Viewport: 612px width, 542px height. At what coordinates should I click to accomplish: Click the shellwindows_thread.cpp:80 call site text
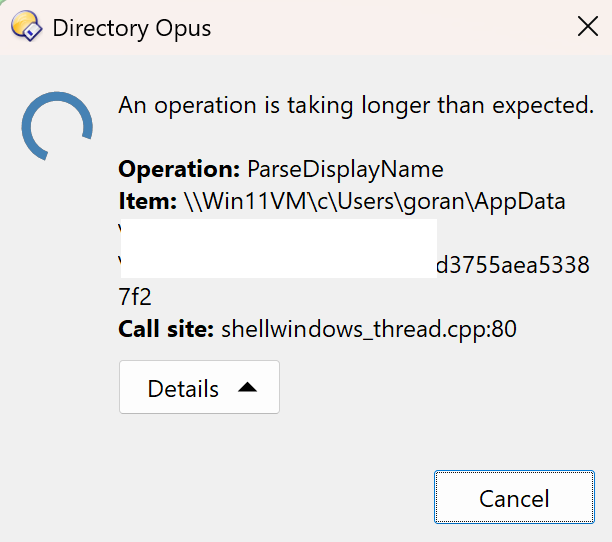[x=369, y=329]
